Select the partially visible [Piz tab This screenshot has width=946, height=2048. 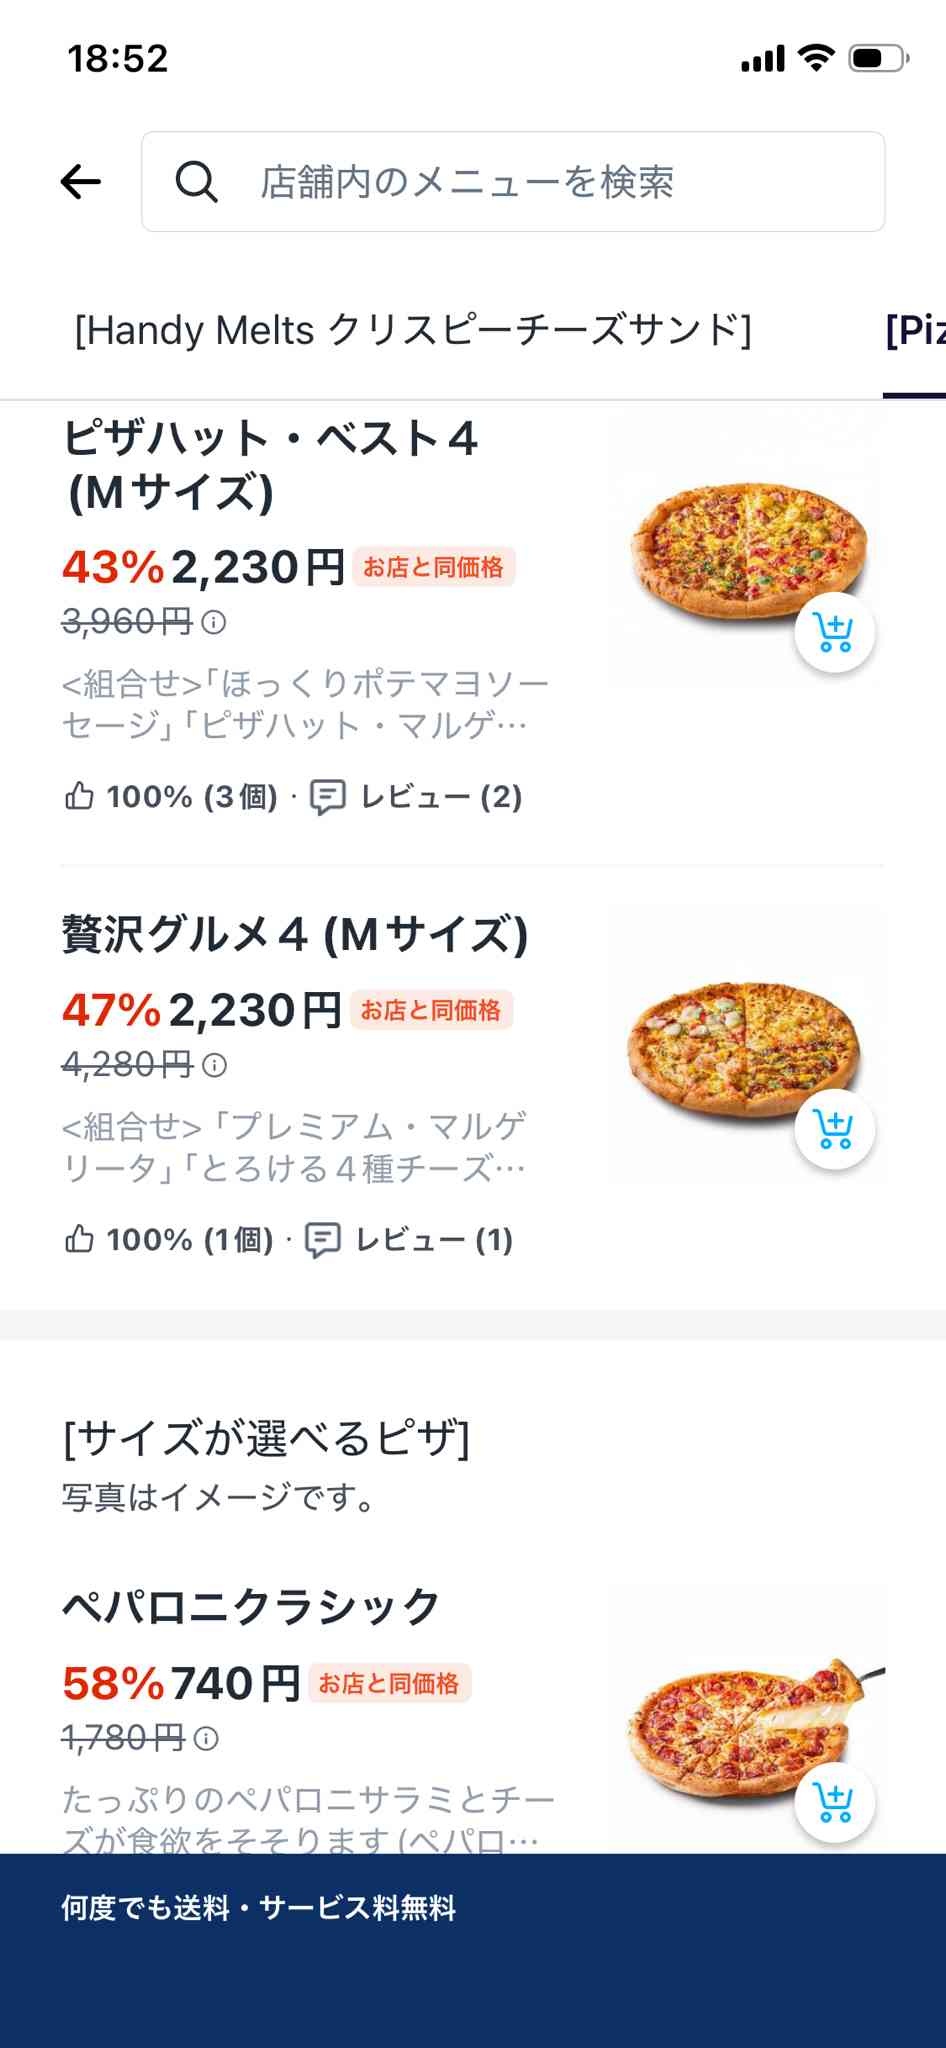pos(914,330)
